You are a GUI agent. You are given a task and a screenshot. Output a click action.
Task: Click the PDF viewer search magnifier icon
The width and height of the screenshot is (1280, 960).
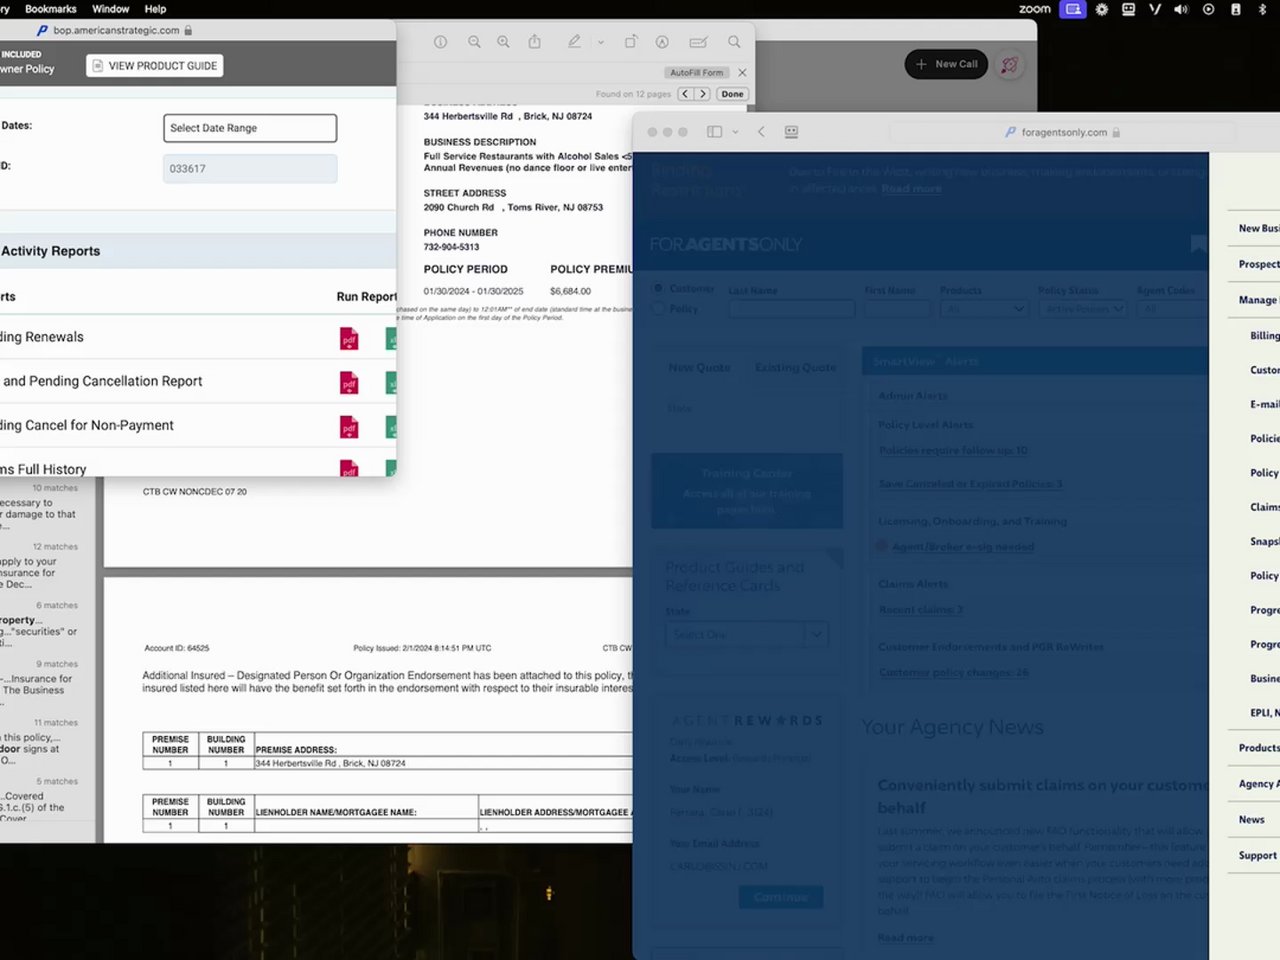pyautogui.click(x=734, y=42)
